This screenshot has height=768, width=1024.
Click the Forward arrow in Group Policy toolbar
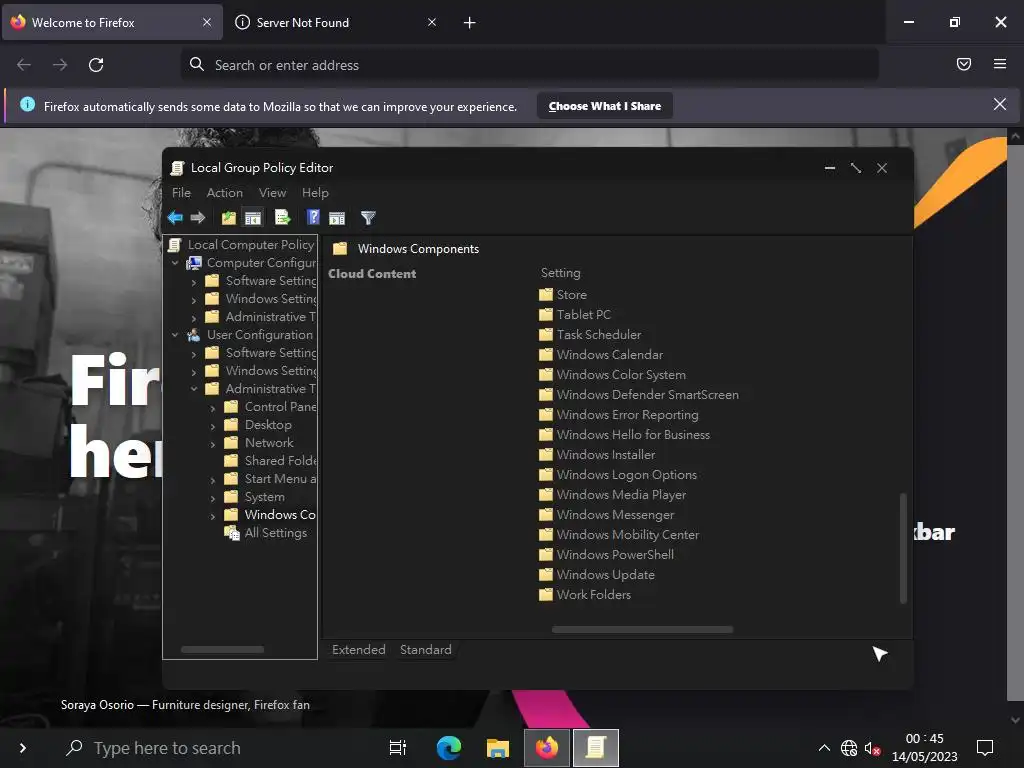(x=198, y=217)
